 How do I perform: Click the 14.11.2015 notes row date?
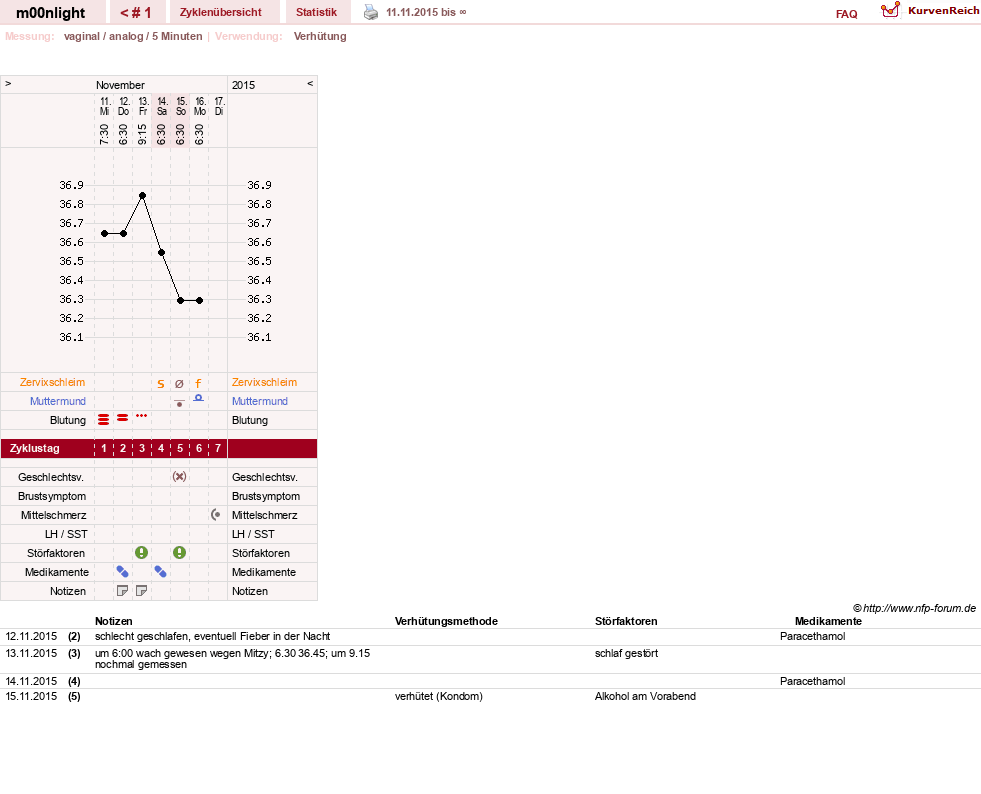click(x=31, y=681)
